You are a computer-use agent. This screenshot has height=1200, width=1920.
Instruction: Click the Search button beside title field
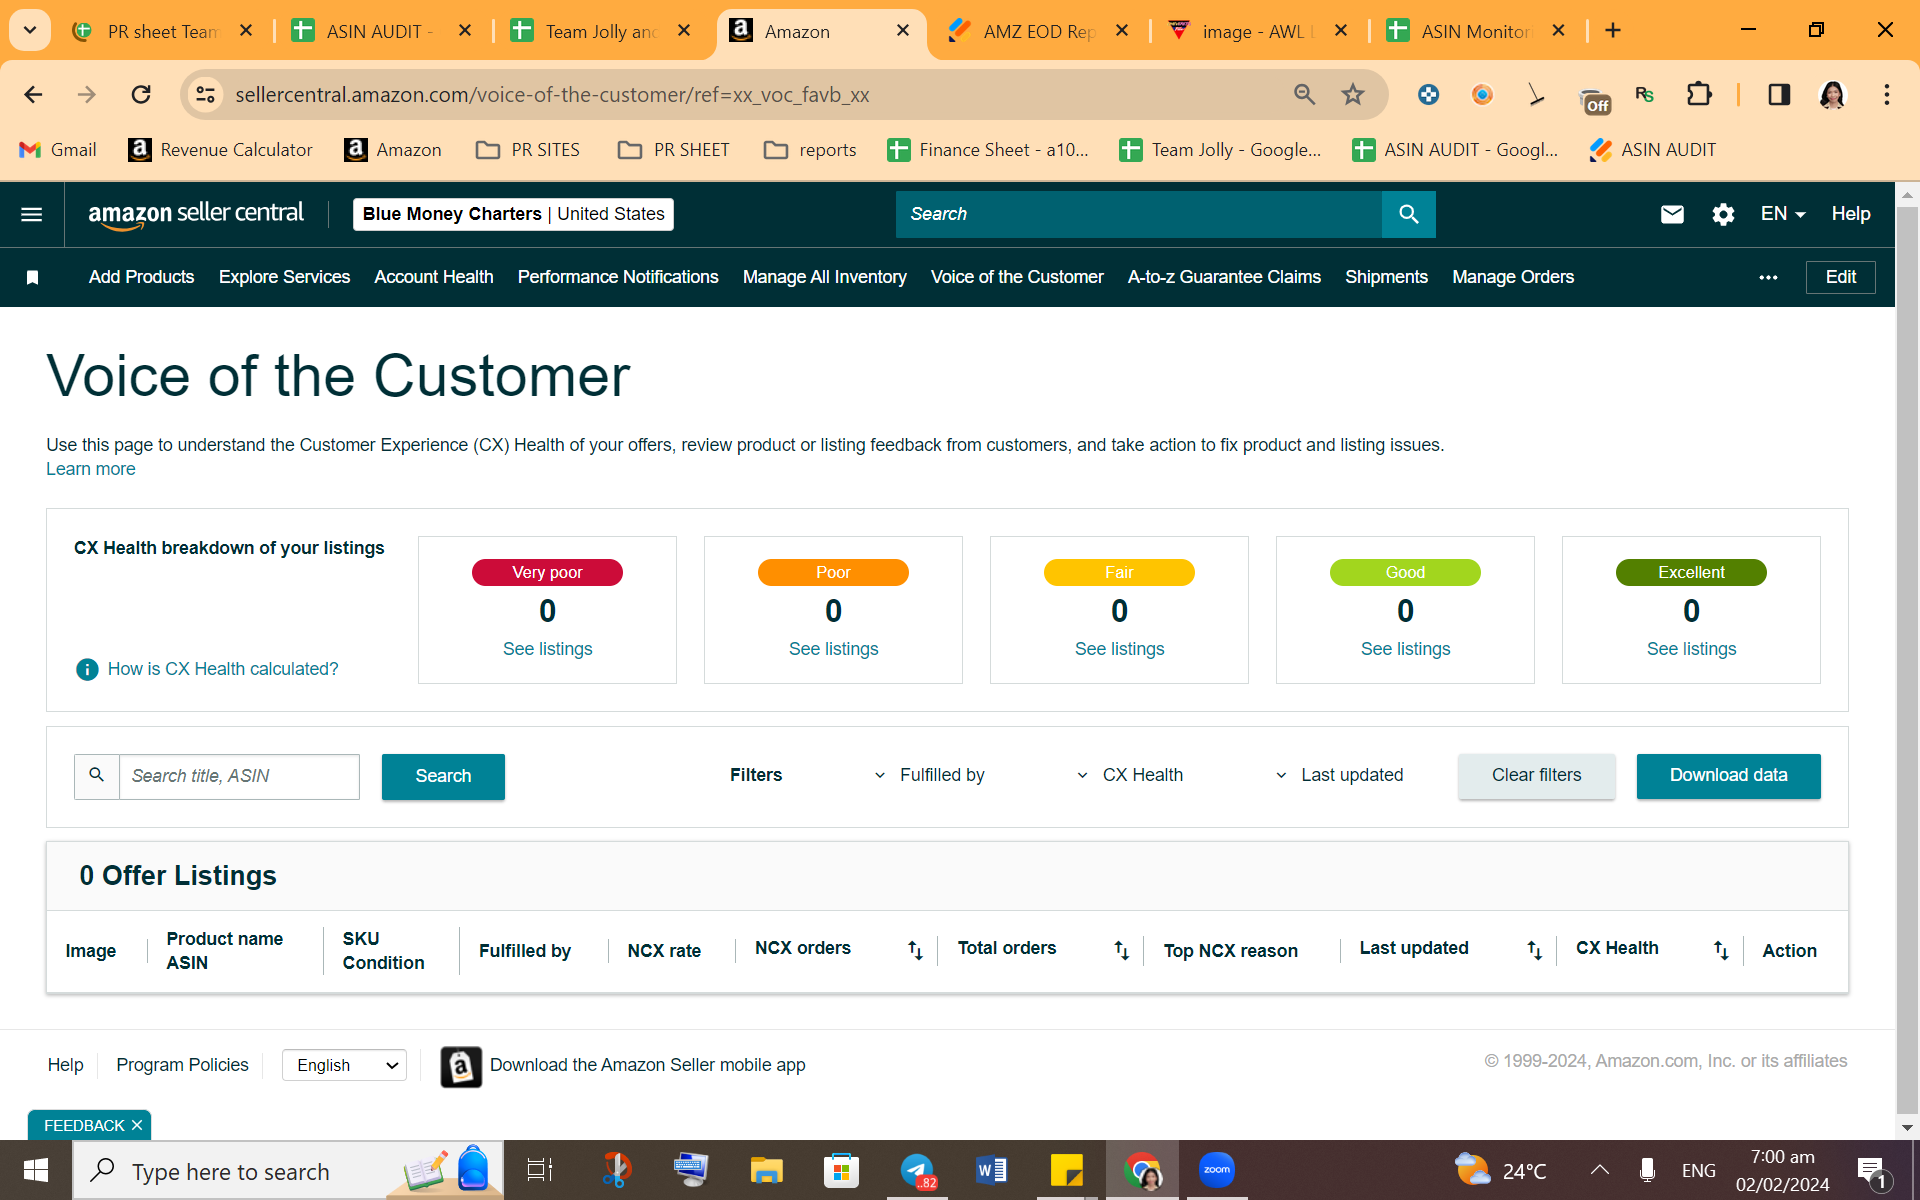click(443, 777)
